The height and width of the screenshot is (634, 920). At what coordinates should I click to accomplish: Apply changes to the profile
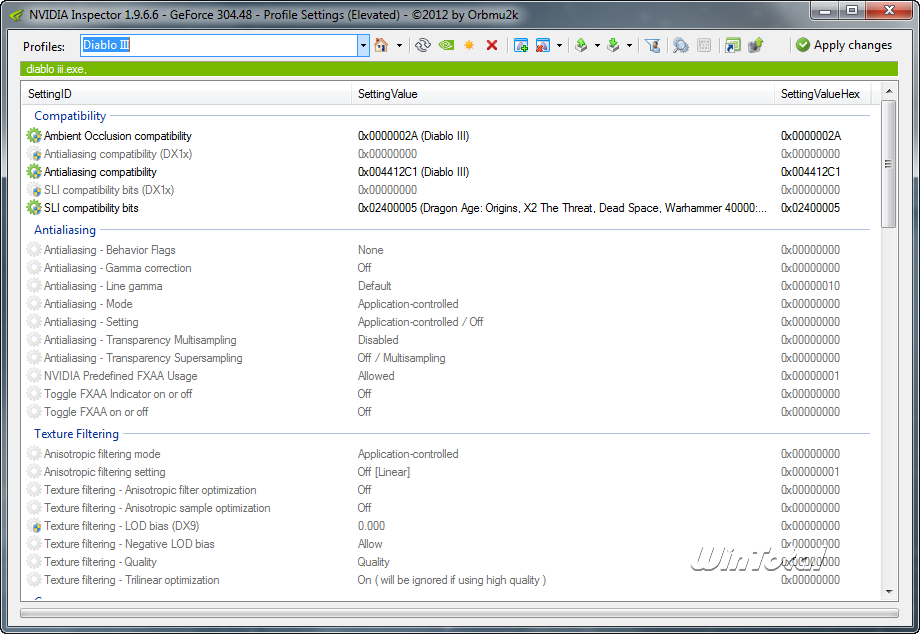[844, 45]
